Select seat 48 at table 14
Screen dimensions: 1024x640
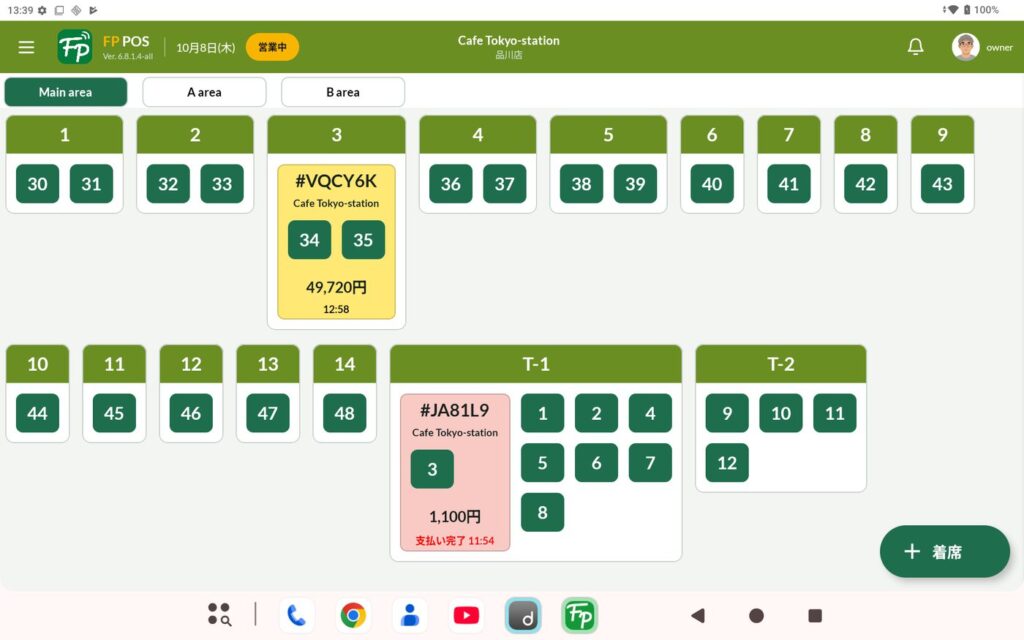click(x=345, y=413)
